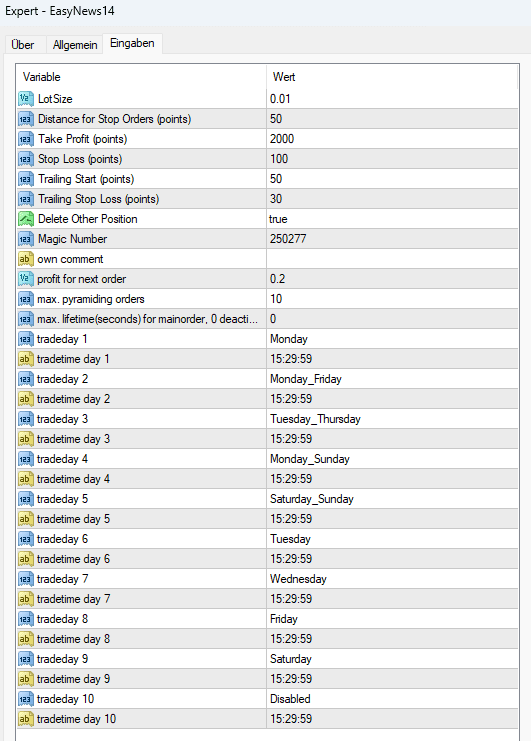Viewport: 531px width, 741px height.
Task: Open tradeday 3 Tuesday_Thursday value dropdown
Action: click(x=392, y=419)
